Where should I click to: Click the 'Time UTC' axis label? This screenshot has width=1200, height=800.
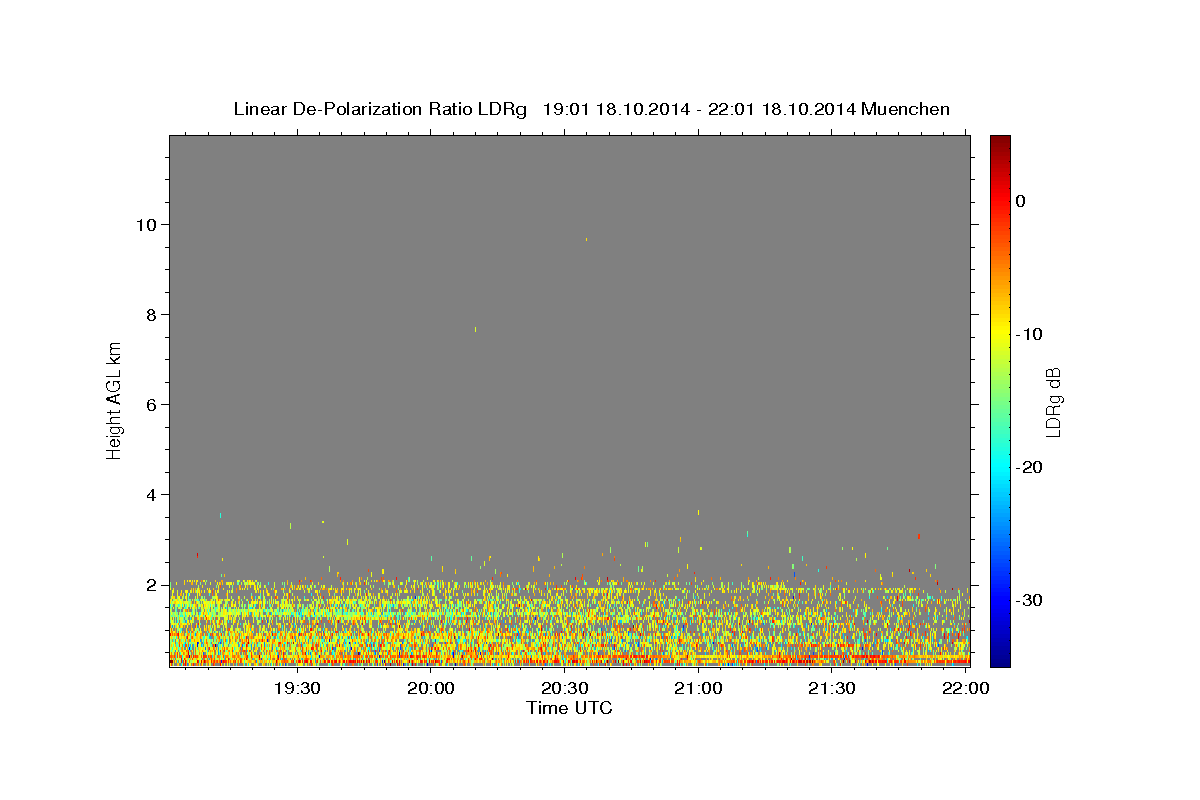[x=569, y=708]
